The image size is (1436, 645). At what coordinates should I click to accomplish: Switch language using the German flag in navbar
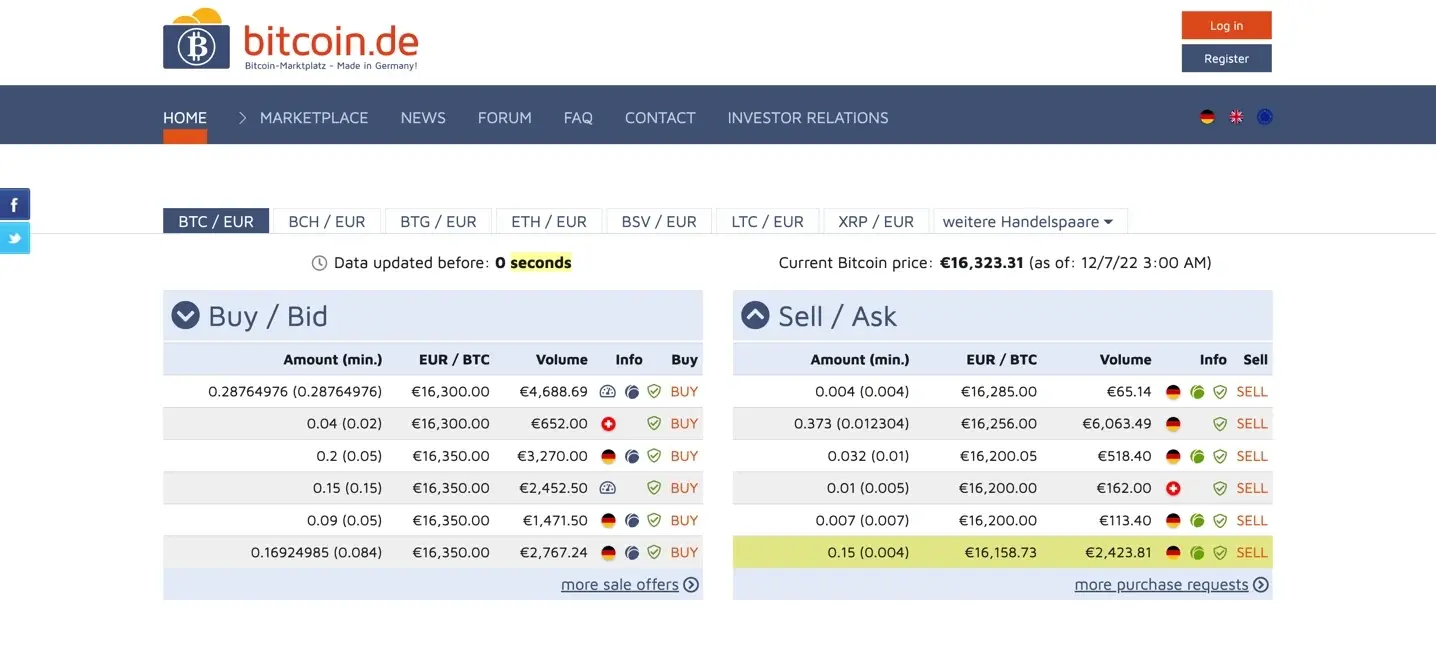point(1207,117)
